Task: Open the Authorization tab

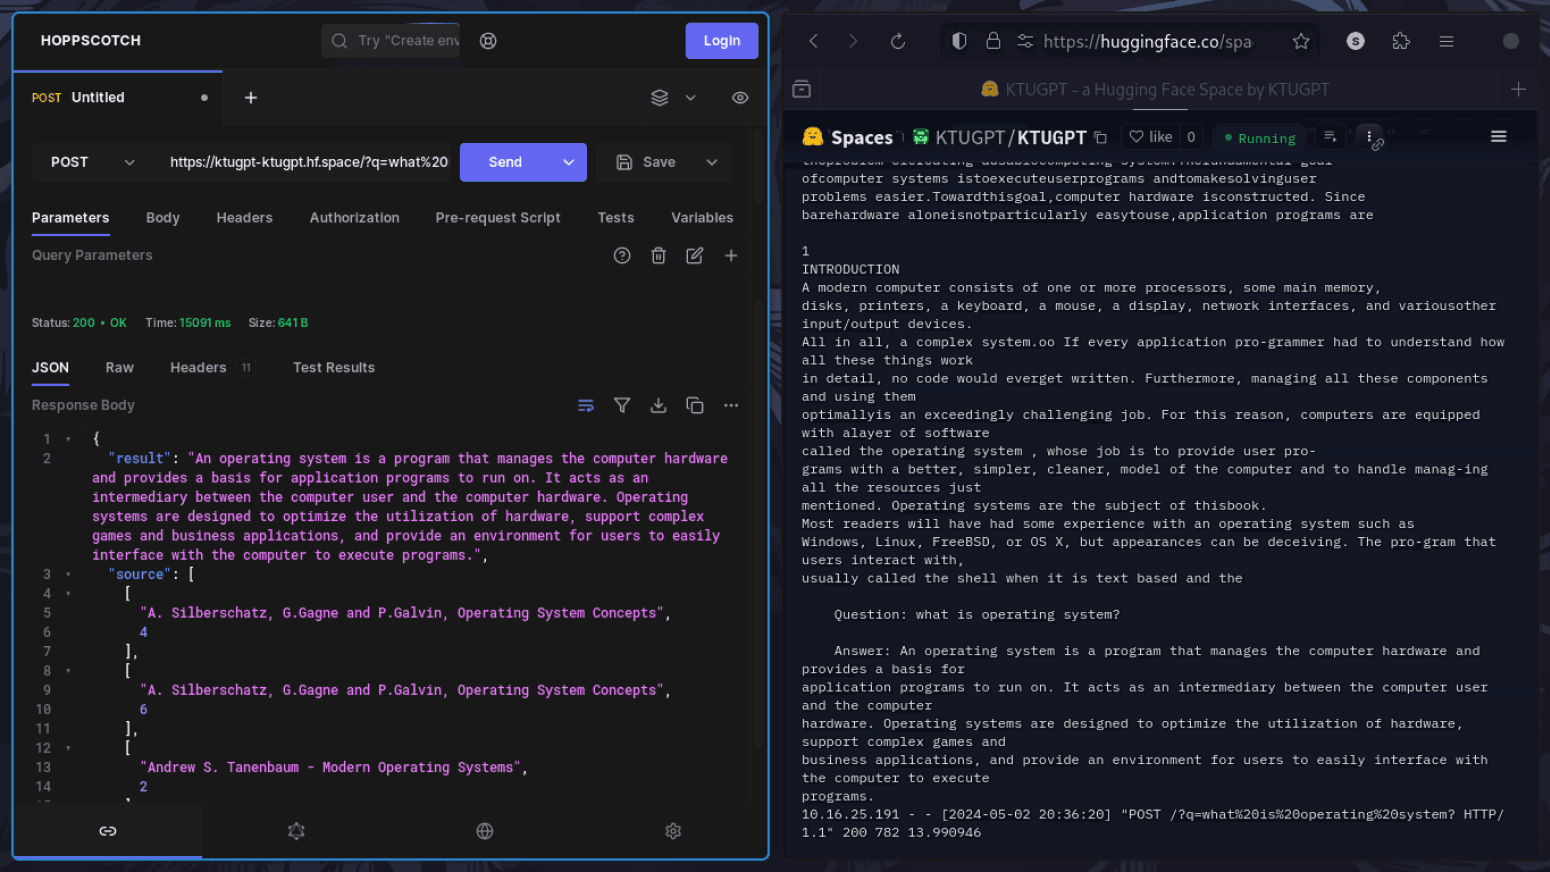Action: (x=354, y=218)
